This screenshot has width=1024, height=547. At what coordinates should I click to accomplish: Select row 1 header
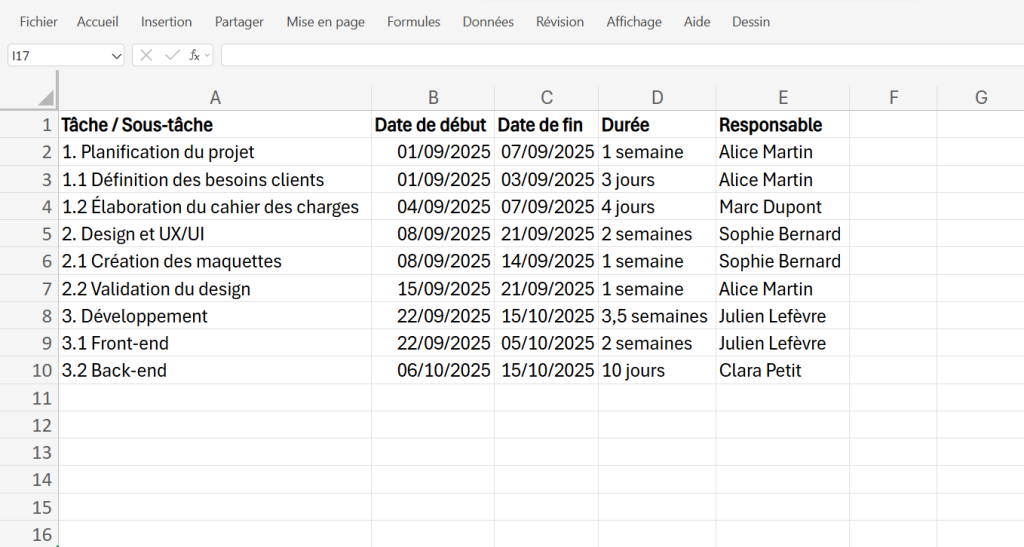(x=29, y=125)
